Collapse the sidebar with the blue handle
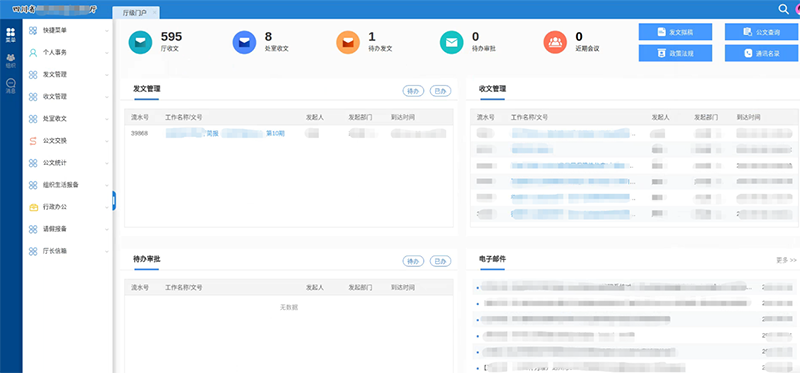800x373 pixels. (114, 201)
